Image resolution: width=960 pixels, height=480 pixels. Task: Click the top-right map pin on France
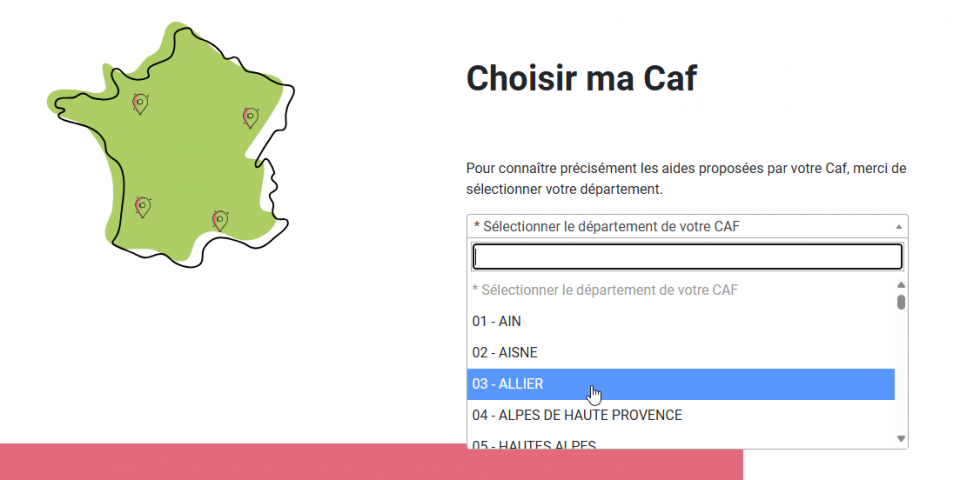click(x=250, y=117)
